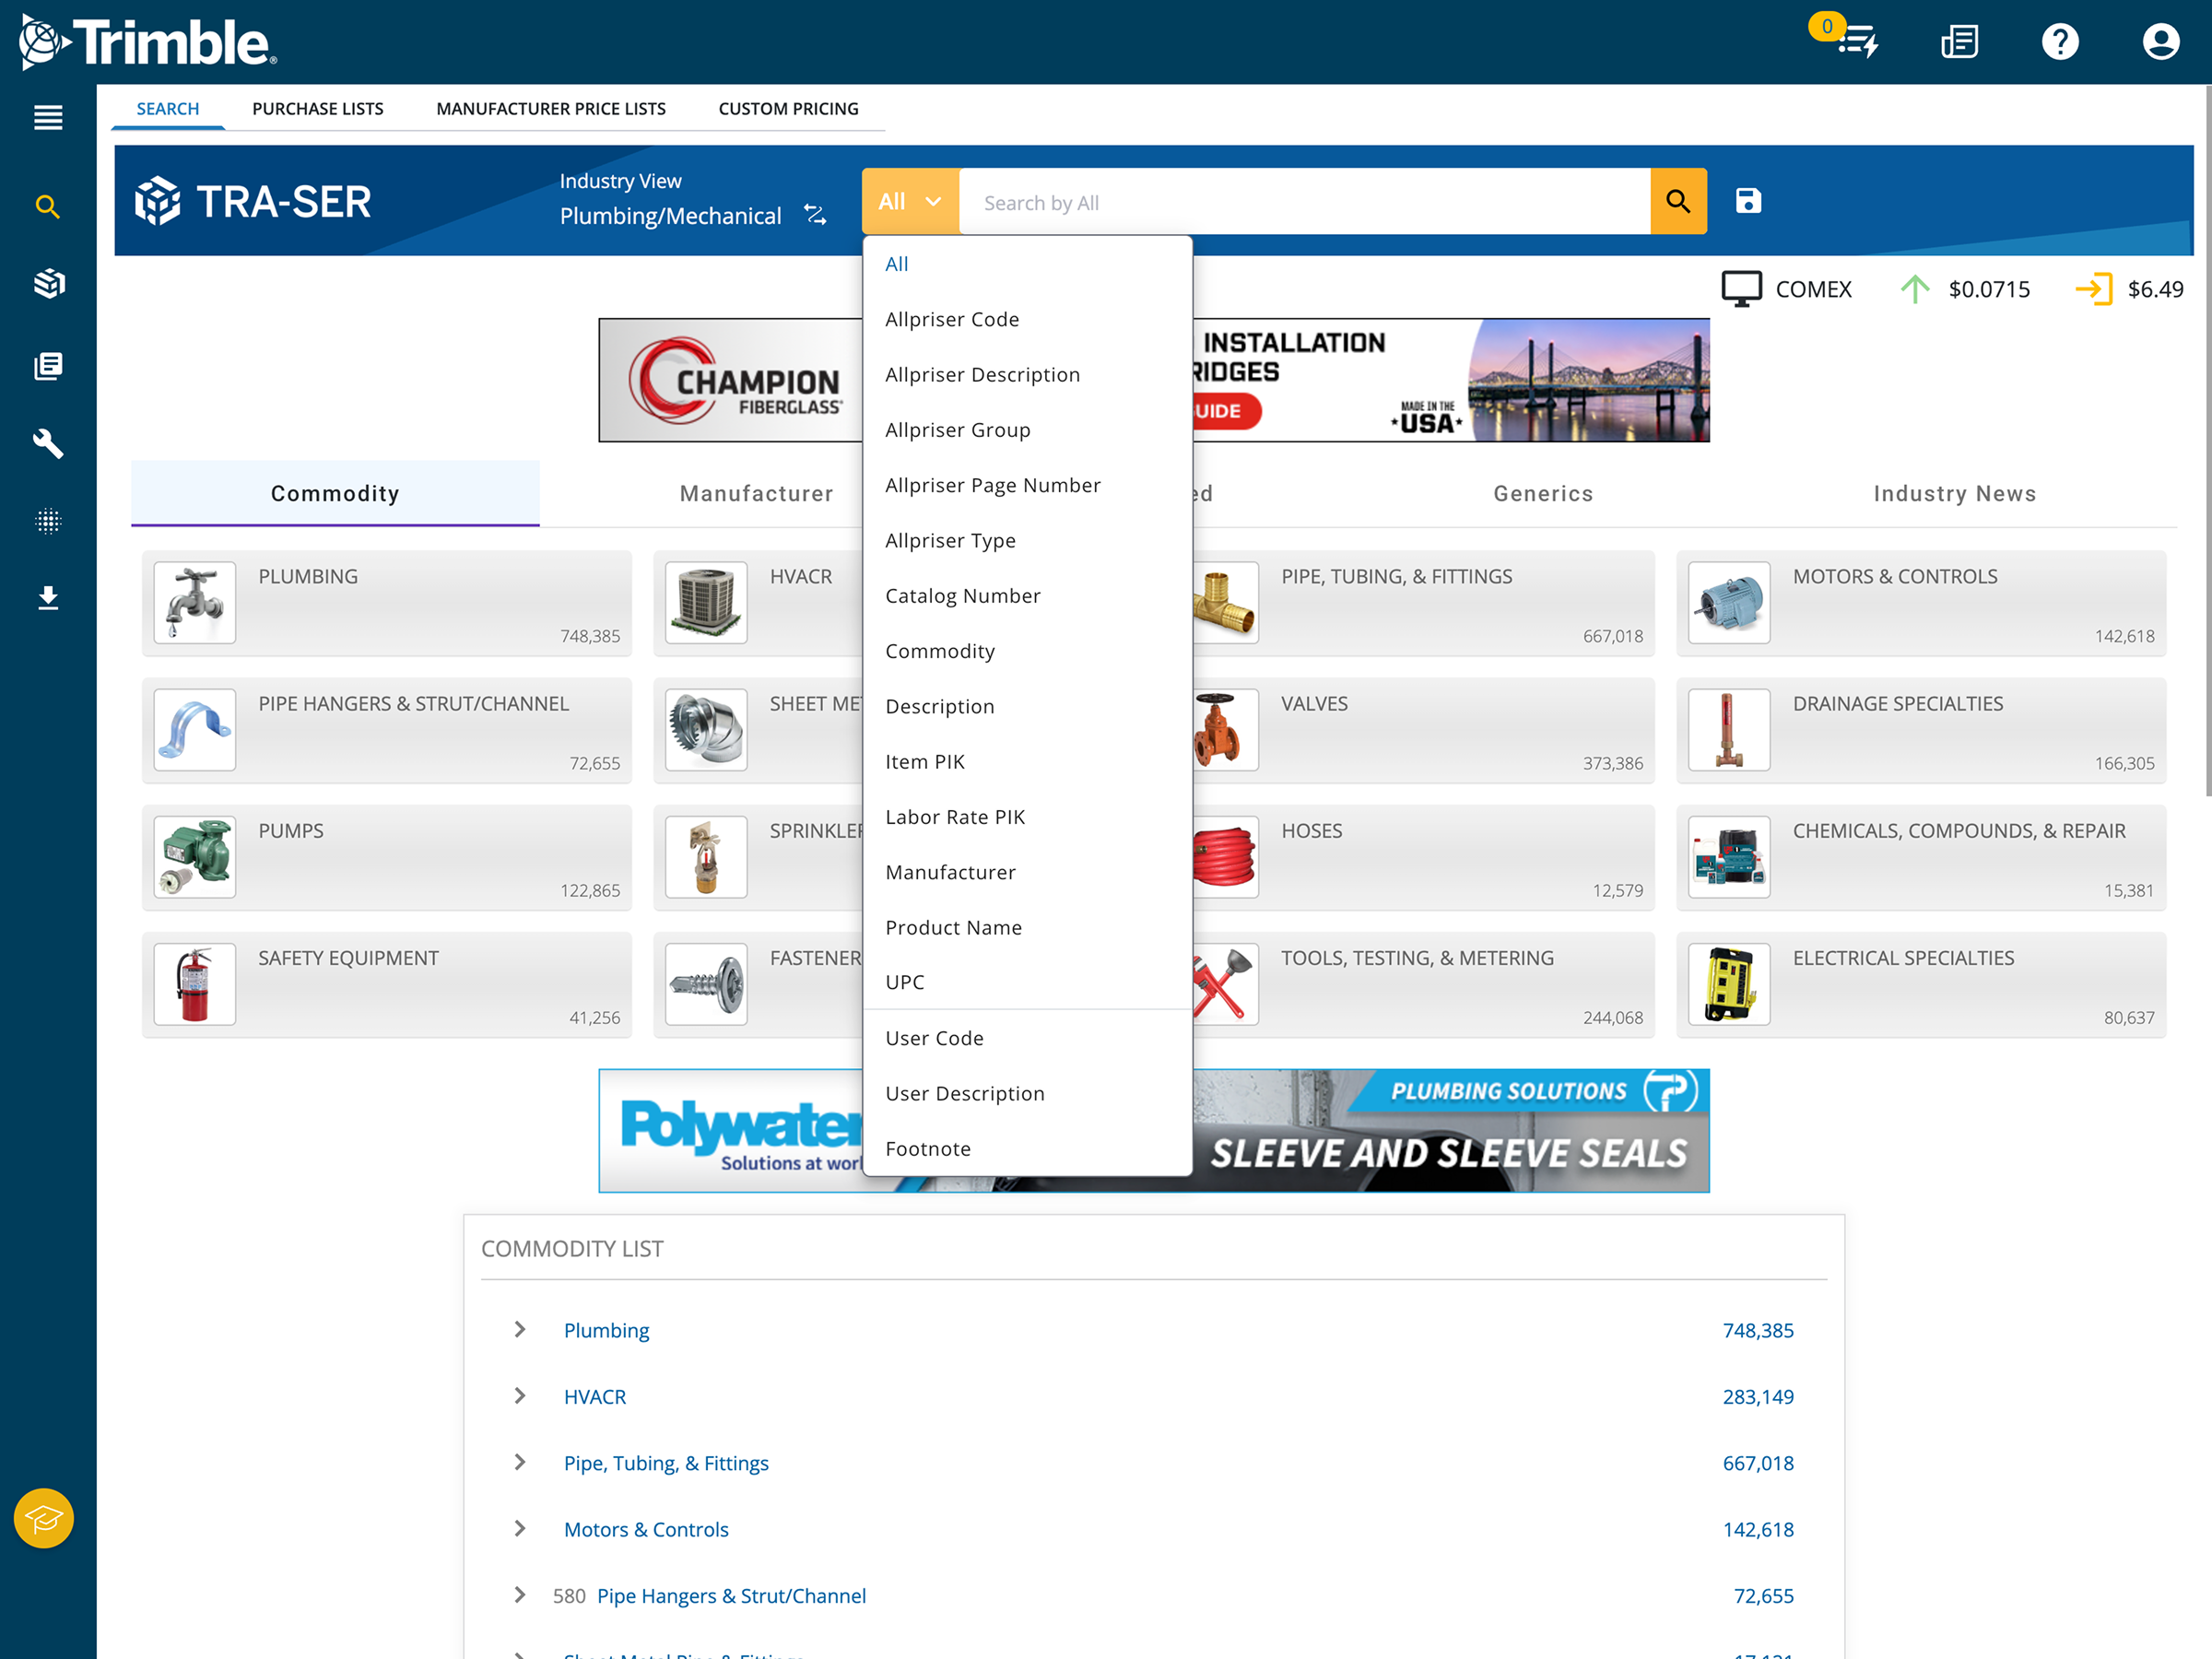Screen dimensions: 2212x1659
Task: Click the page vertical scrollbar
Action: [2207, 440]
